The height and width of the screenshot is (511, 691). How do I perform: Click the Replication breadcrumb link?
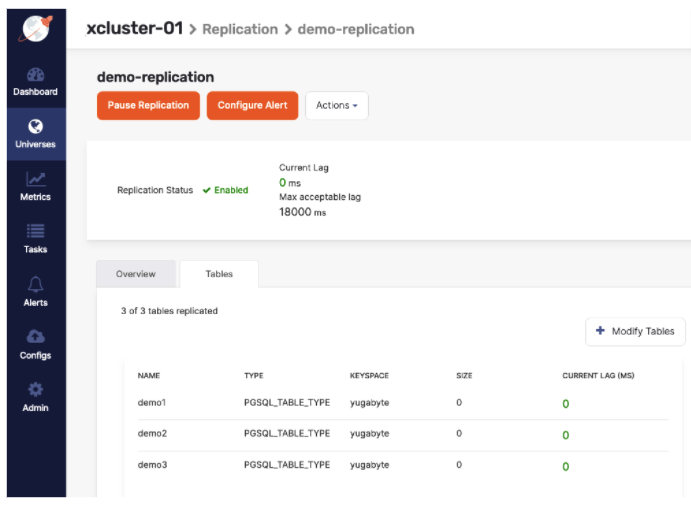tap(240, 29)
